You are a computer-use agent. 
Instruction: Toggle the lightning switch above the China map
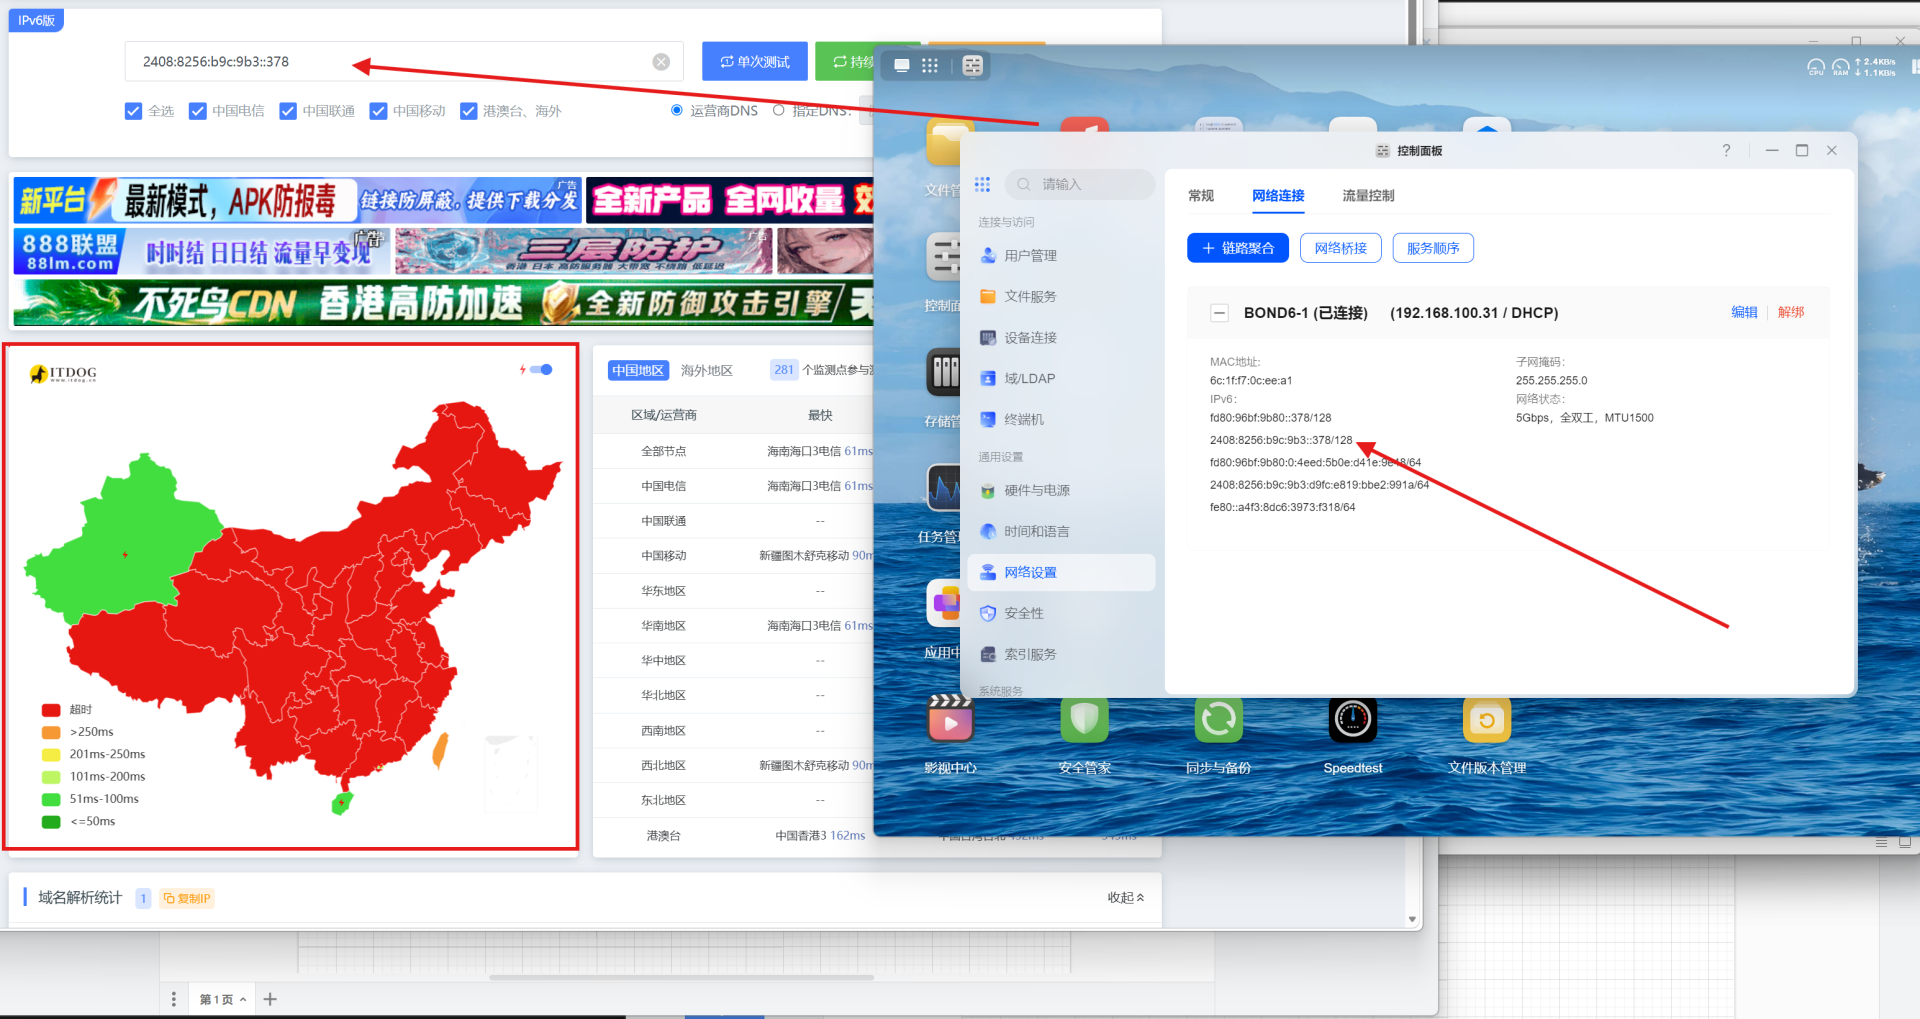541,370
